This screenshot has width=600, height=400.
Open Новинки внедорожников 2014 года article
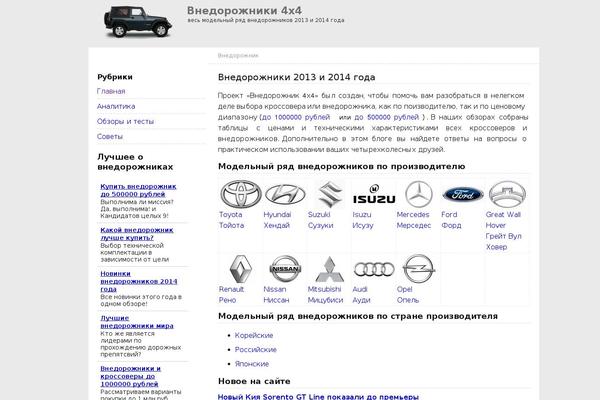(139, 281)
